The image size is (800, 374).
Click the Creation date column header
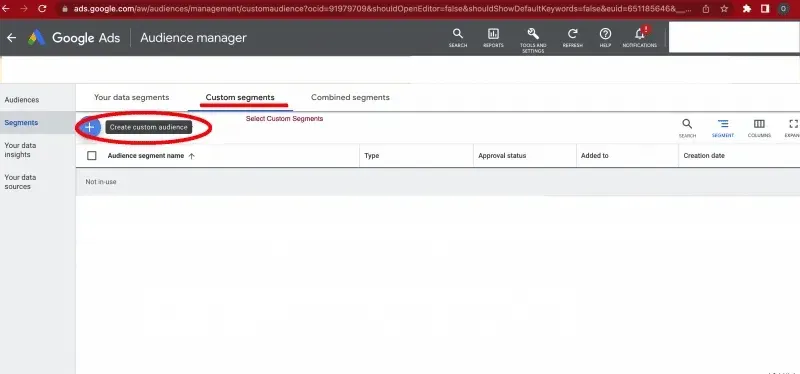pyautogui.click(x=704, y=156)
